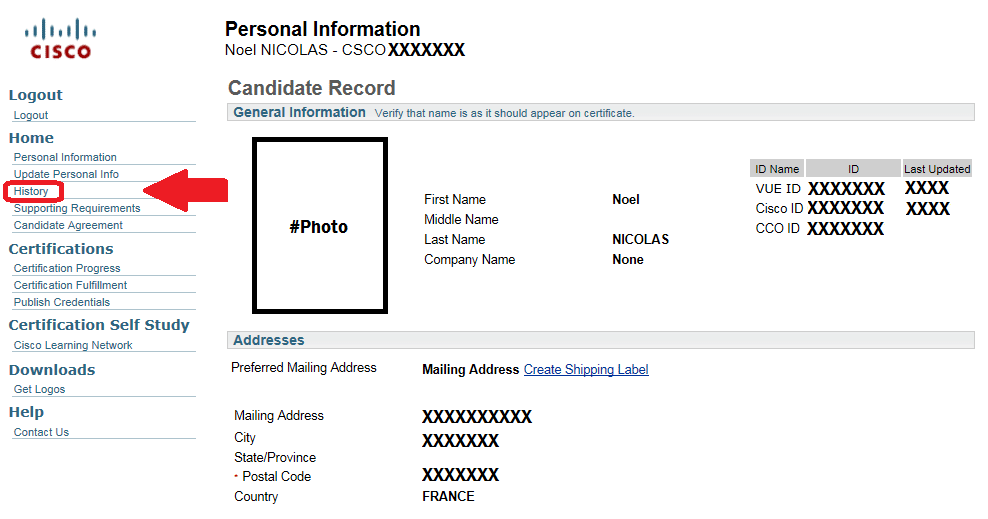Click the Create Shipping Label link
Screen dimensions: 988x519
pos(586,370)
